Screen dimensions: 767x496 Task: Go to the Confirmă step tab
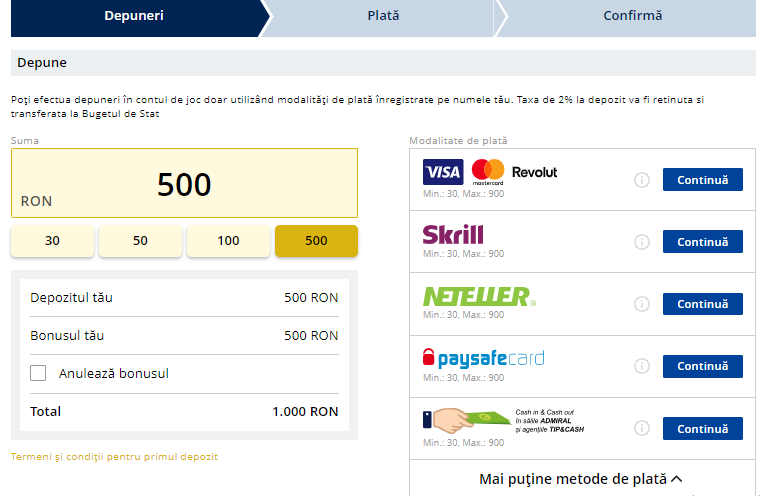coord(632,16)
